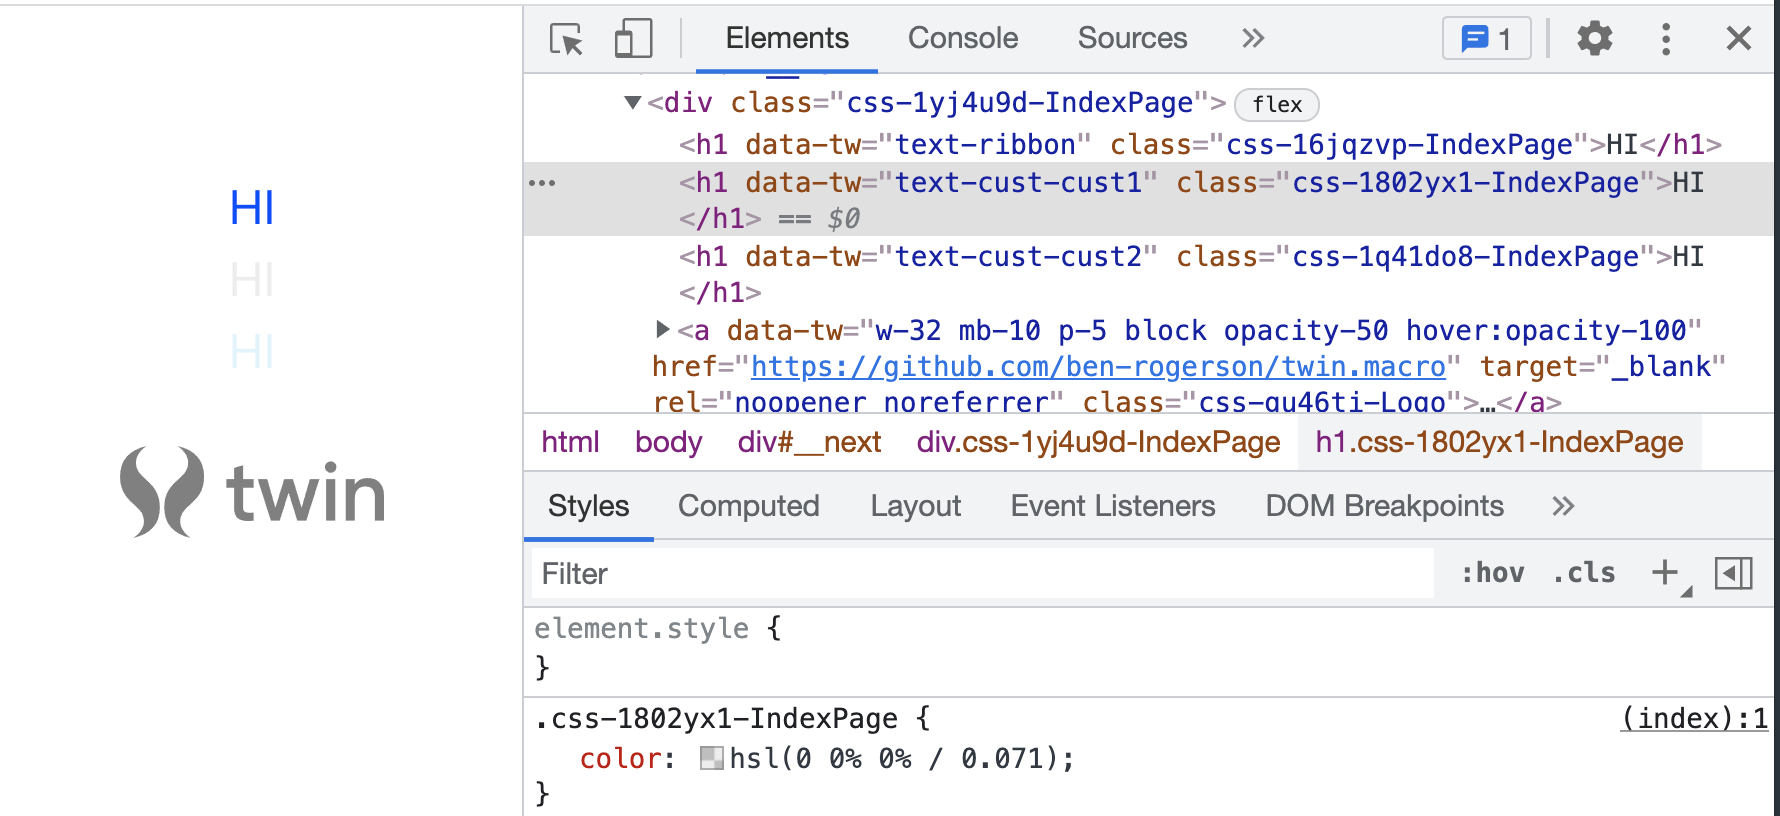
Task: Edit the hsl(0 0% 0% / 0.071) value
Action: [894, 759]
